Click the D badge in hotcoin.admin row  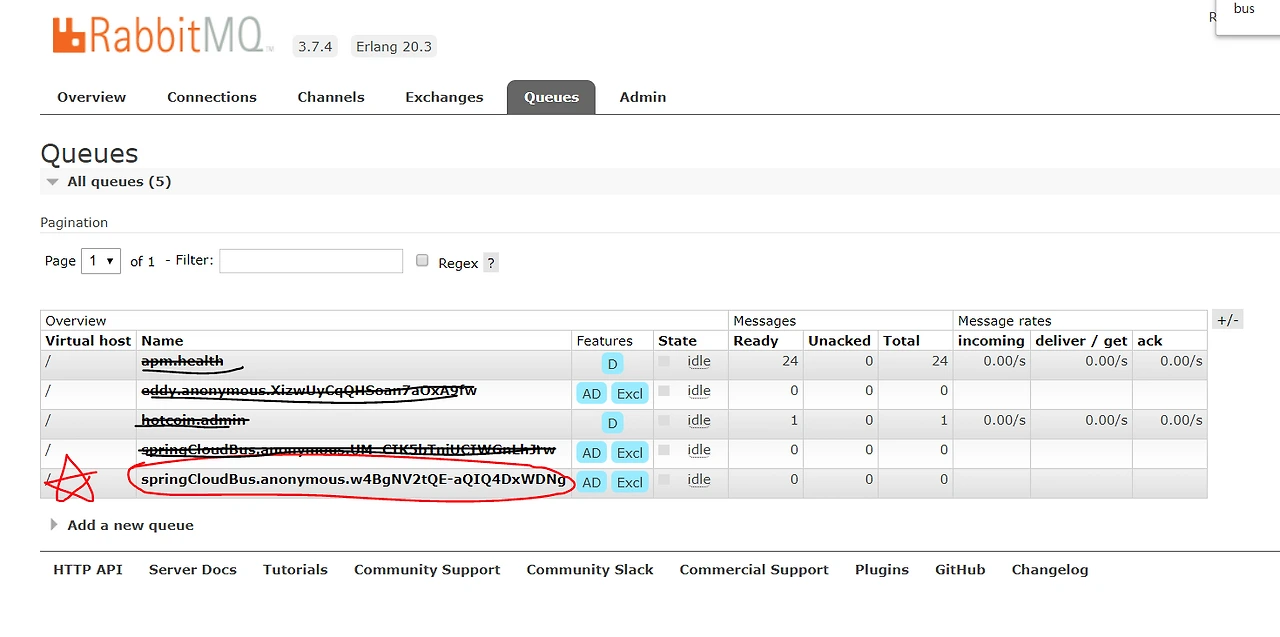tap(613, 423)
